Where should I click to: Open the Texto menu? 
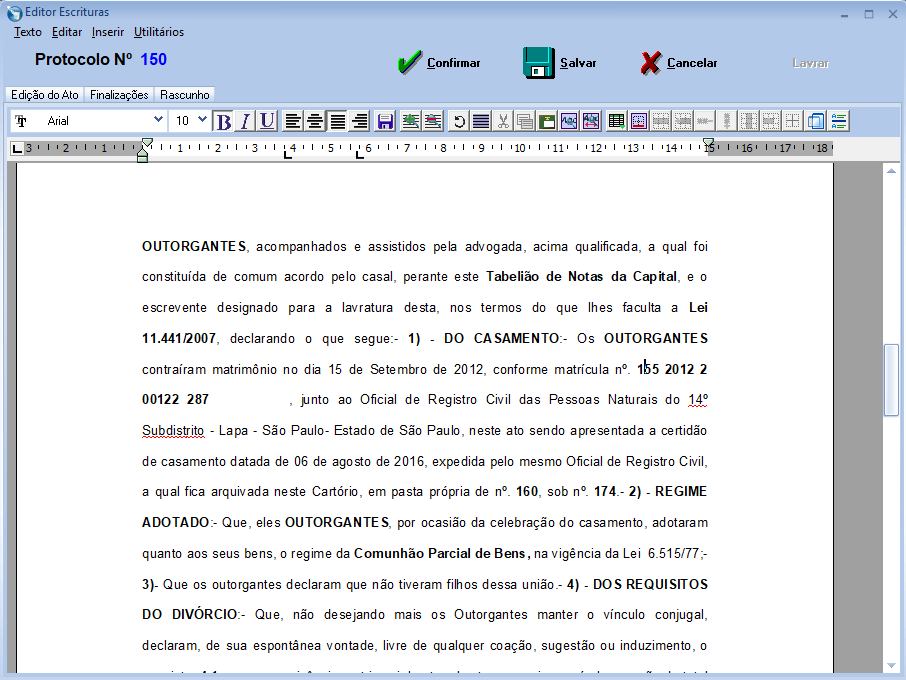pyautogui.click(x=28, y=32)
